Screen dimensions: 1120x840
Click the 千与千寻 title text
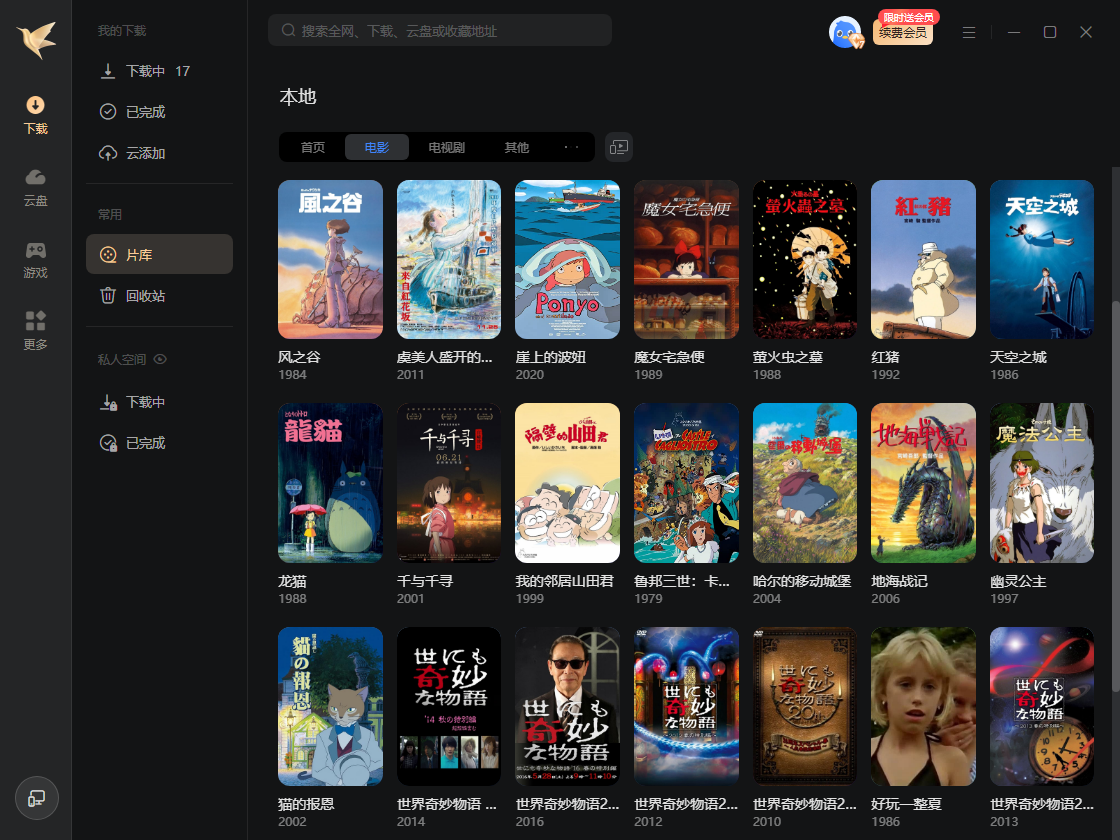pyautogui.click(x=425, y=581)
